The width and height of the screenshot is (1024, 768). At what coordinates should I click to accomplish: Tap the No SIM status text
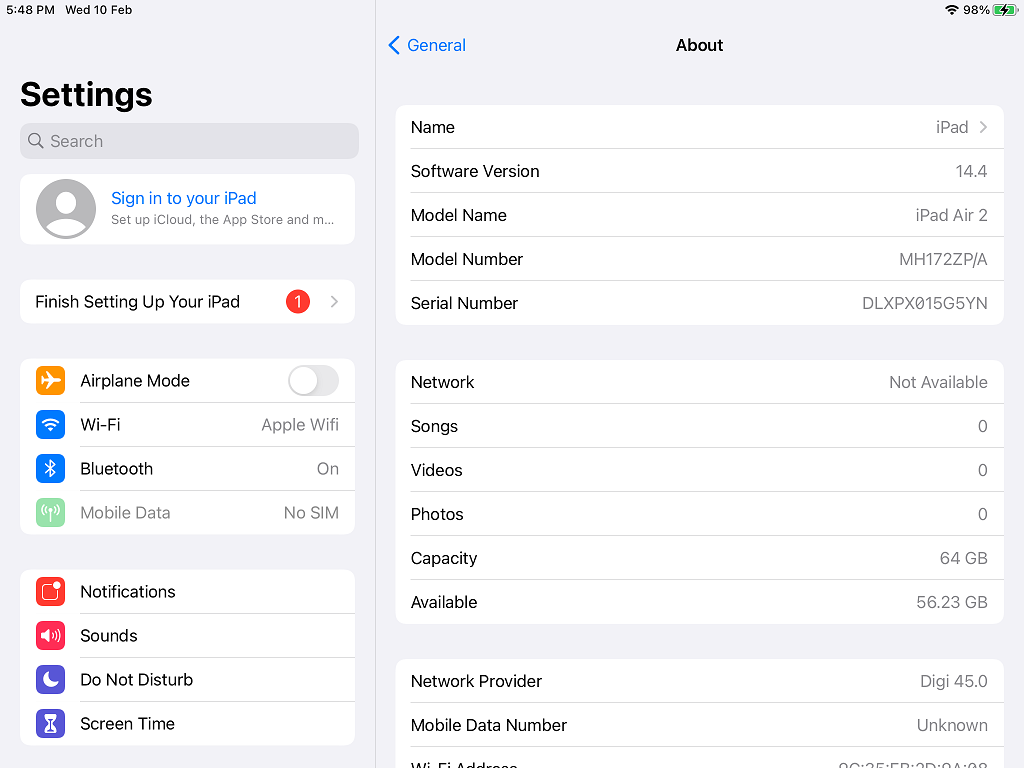click(311, 513)
